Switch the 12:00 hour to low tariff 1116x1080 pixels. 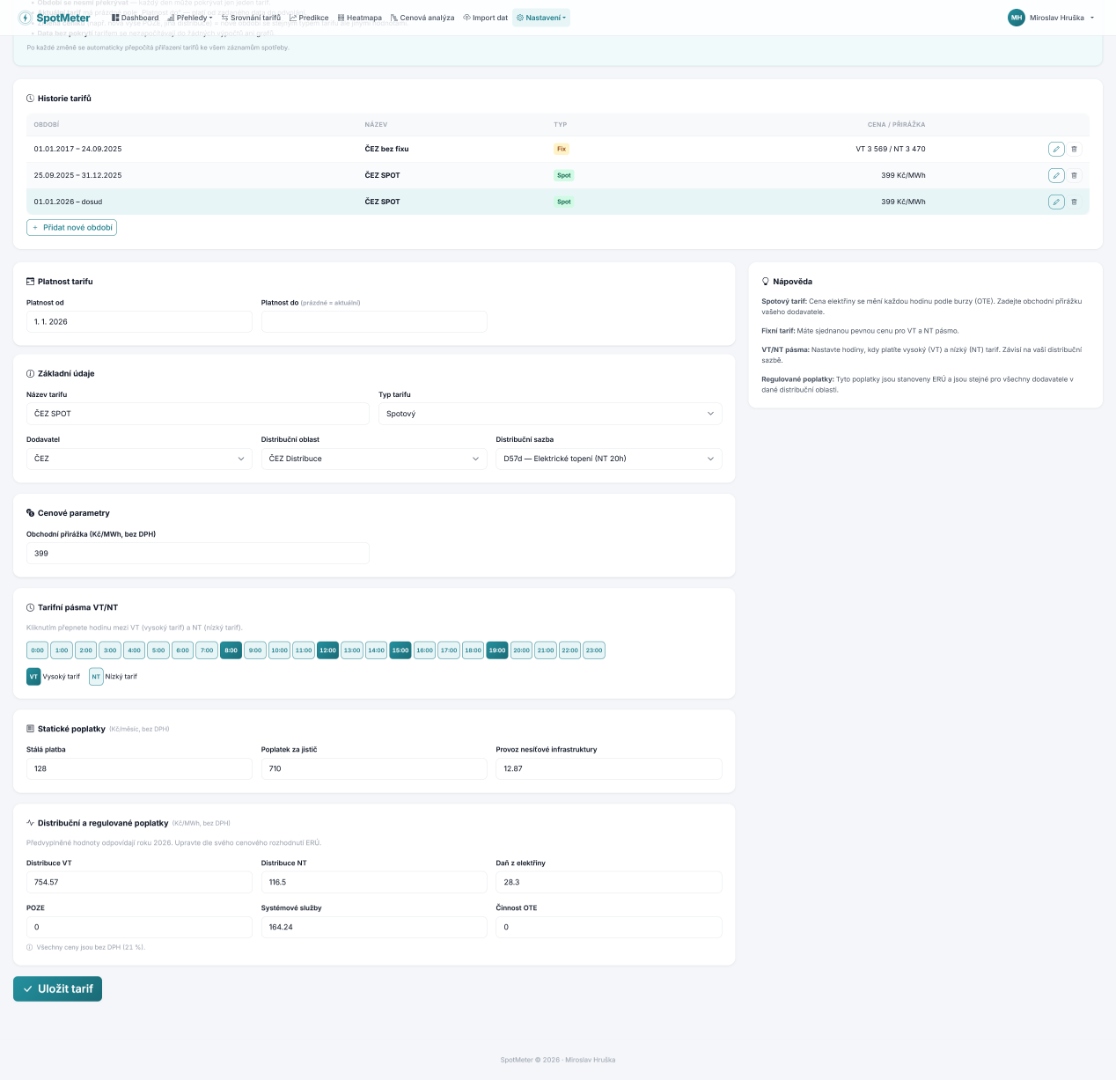click(x=328, y=650)
